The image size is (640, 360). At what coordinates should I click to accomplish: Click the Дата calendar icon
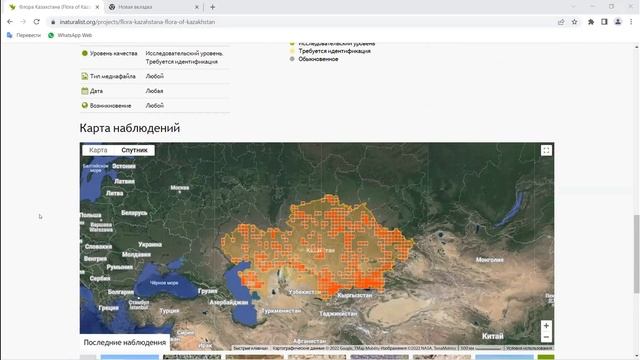pyautogui.click(x=84, y=91)
